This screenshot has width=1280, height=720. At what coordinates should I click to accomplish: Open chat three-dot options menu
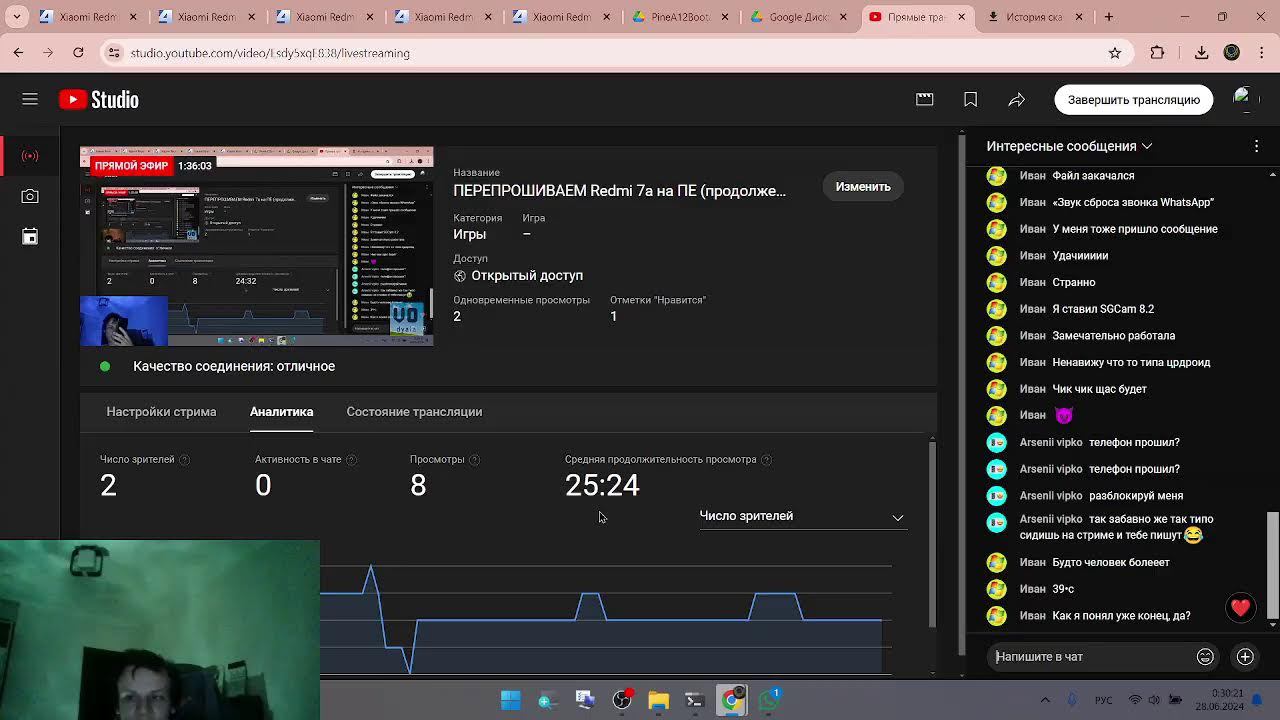tap(1256, 146)
